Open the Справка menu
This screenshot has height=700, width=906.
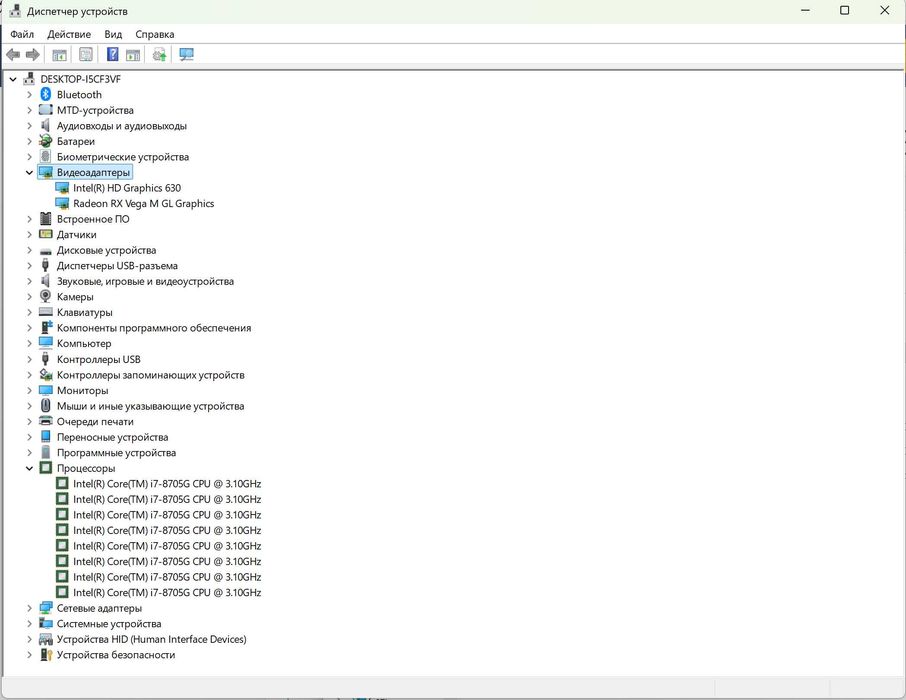[x=155, y=34]
